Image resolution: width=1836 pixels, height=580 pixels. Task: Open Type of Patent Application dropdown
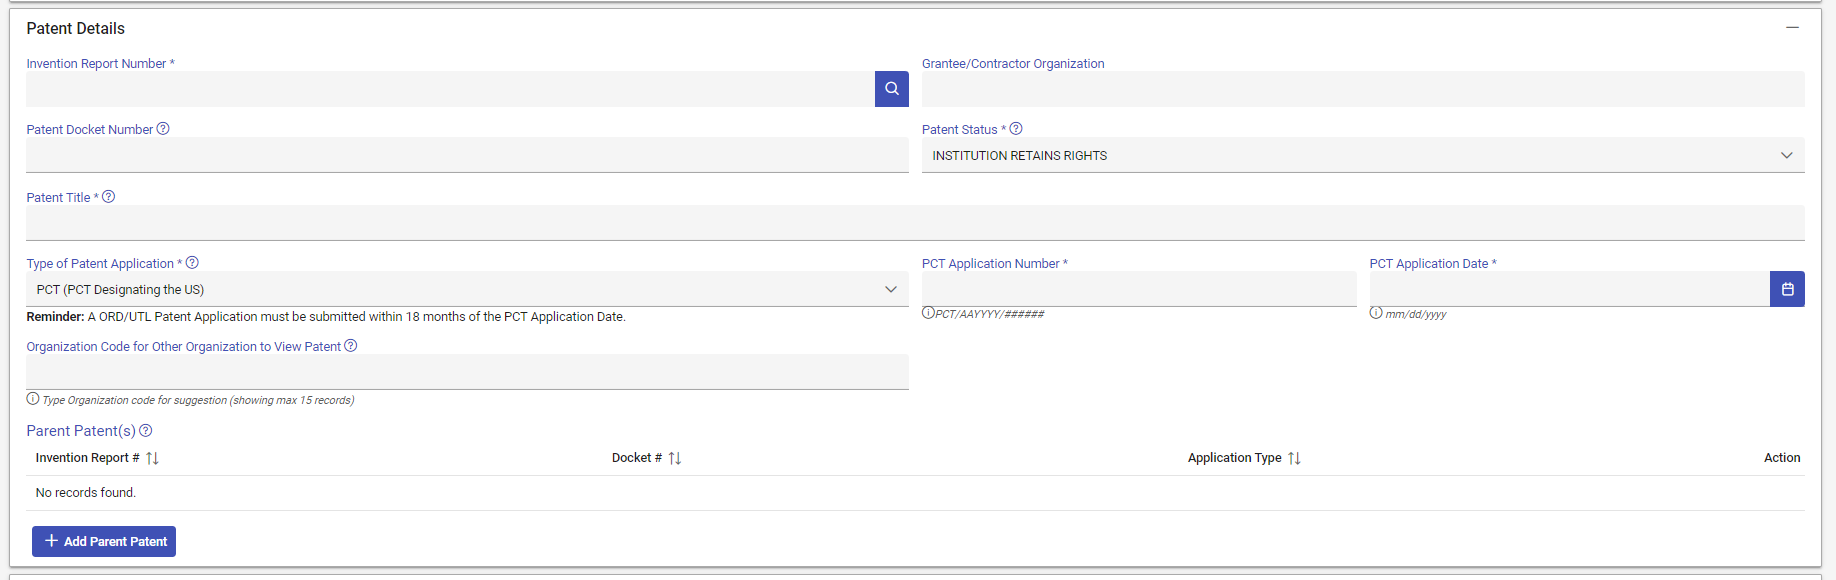pos(466,290)
